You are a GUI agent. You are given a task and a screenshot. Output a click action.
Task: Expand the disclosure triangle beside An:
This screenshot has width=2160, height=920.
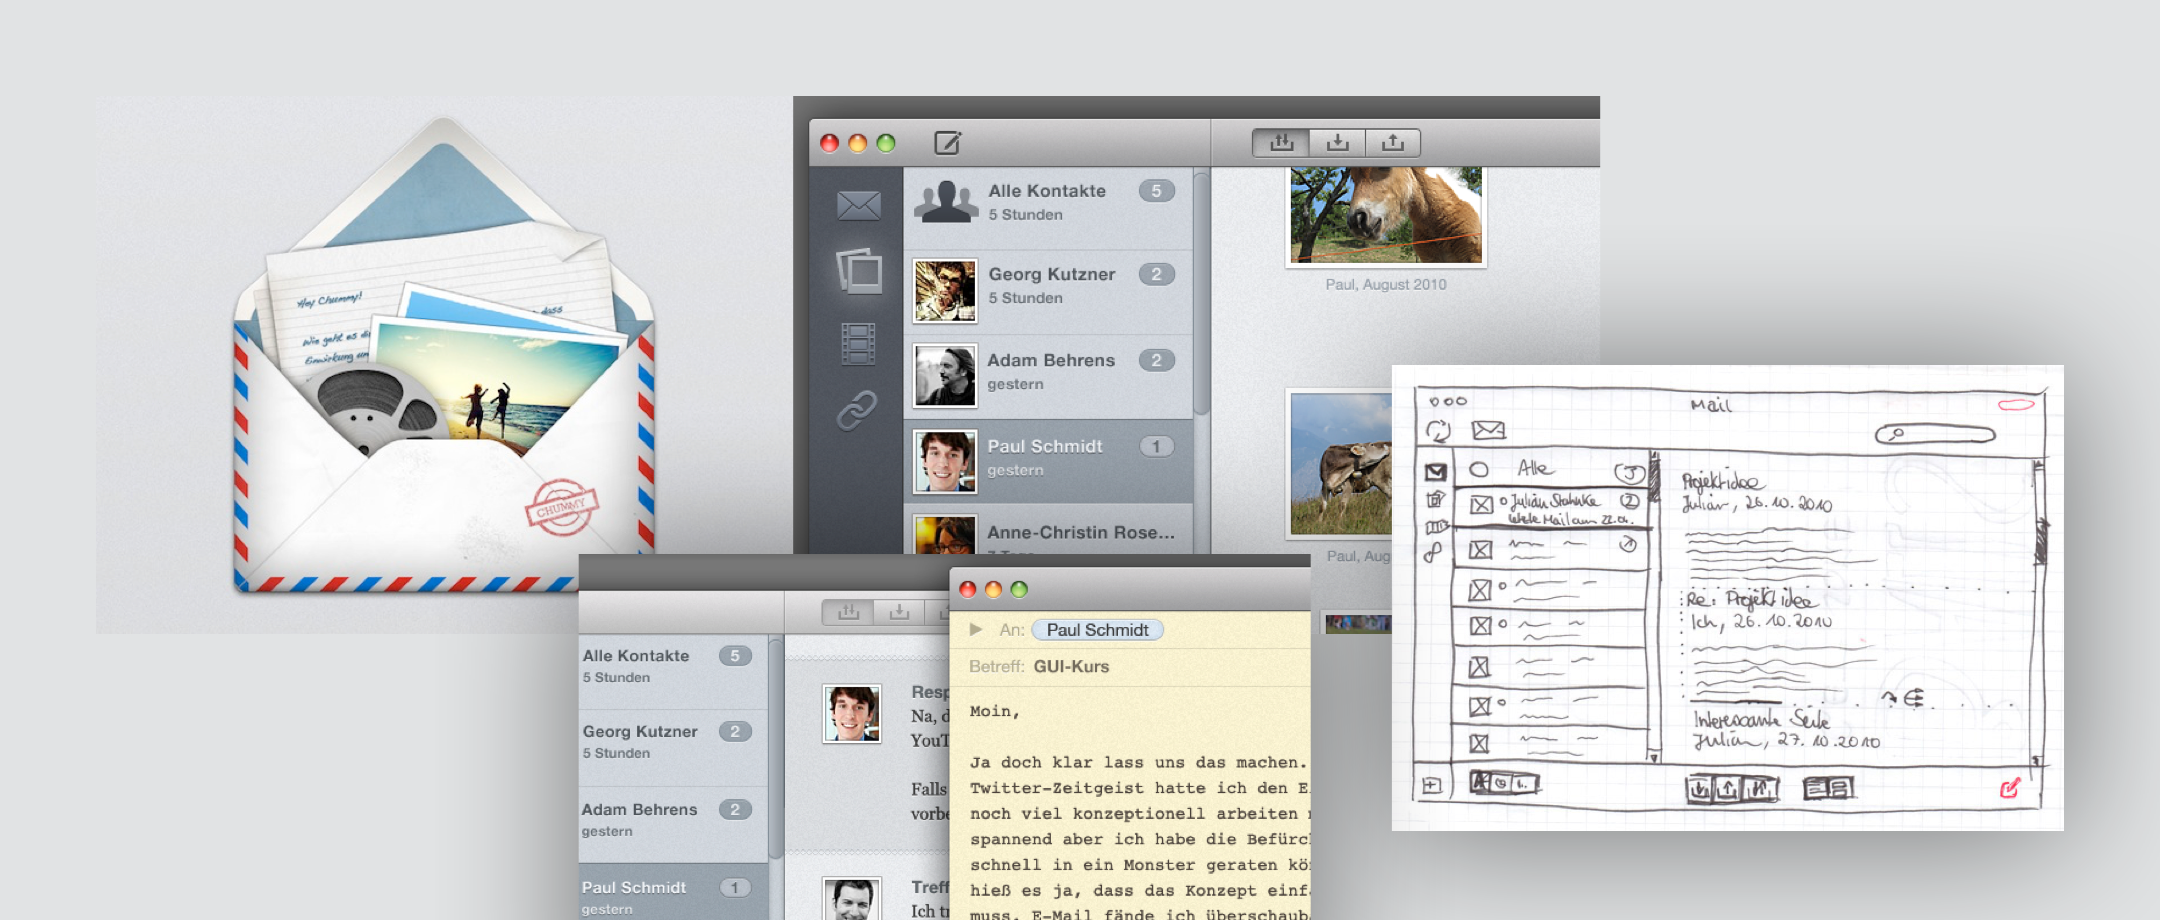pos(976,629)
